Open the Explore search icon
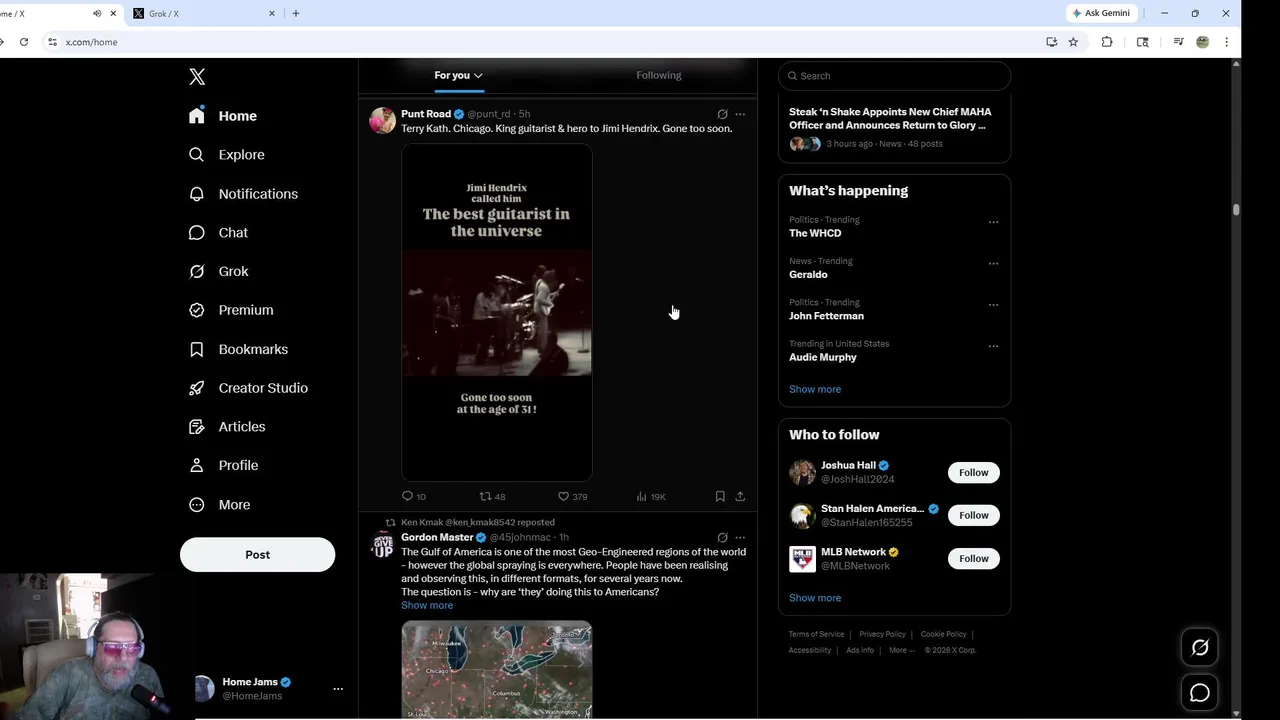The width and height of the screenshot is (1280, 720). [197, 154]
